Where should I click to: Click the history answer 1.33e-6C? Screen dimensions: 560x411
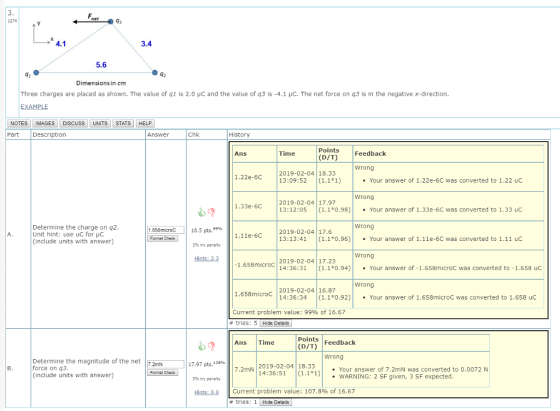click(248, 206)
